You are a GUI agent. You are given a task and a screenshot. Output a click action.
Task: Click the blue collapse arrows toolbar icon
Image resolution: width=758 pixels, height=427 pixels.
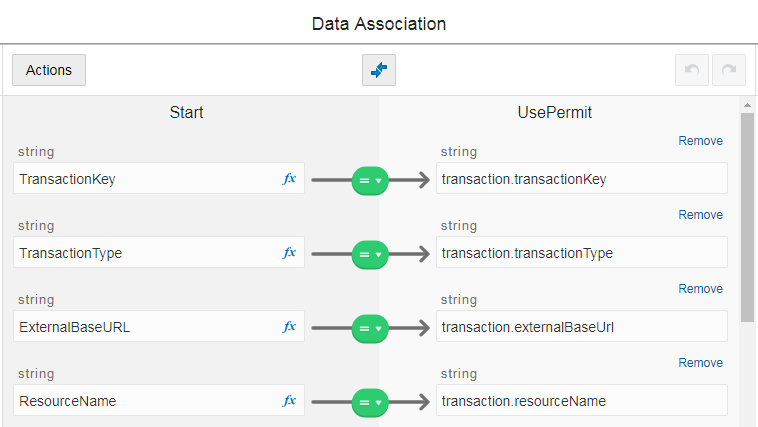pyautogui.click(x=379, y=70)
